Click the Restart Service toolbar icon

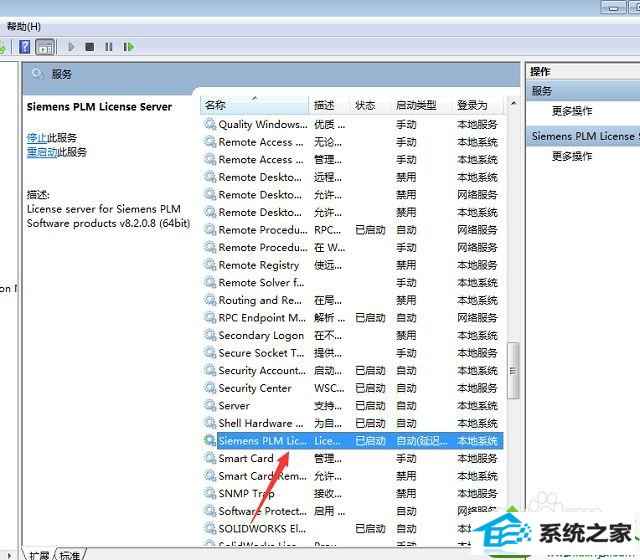[x=128, y=47]
